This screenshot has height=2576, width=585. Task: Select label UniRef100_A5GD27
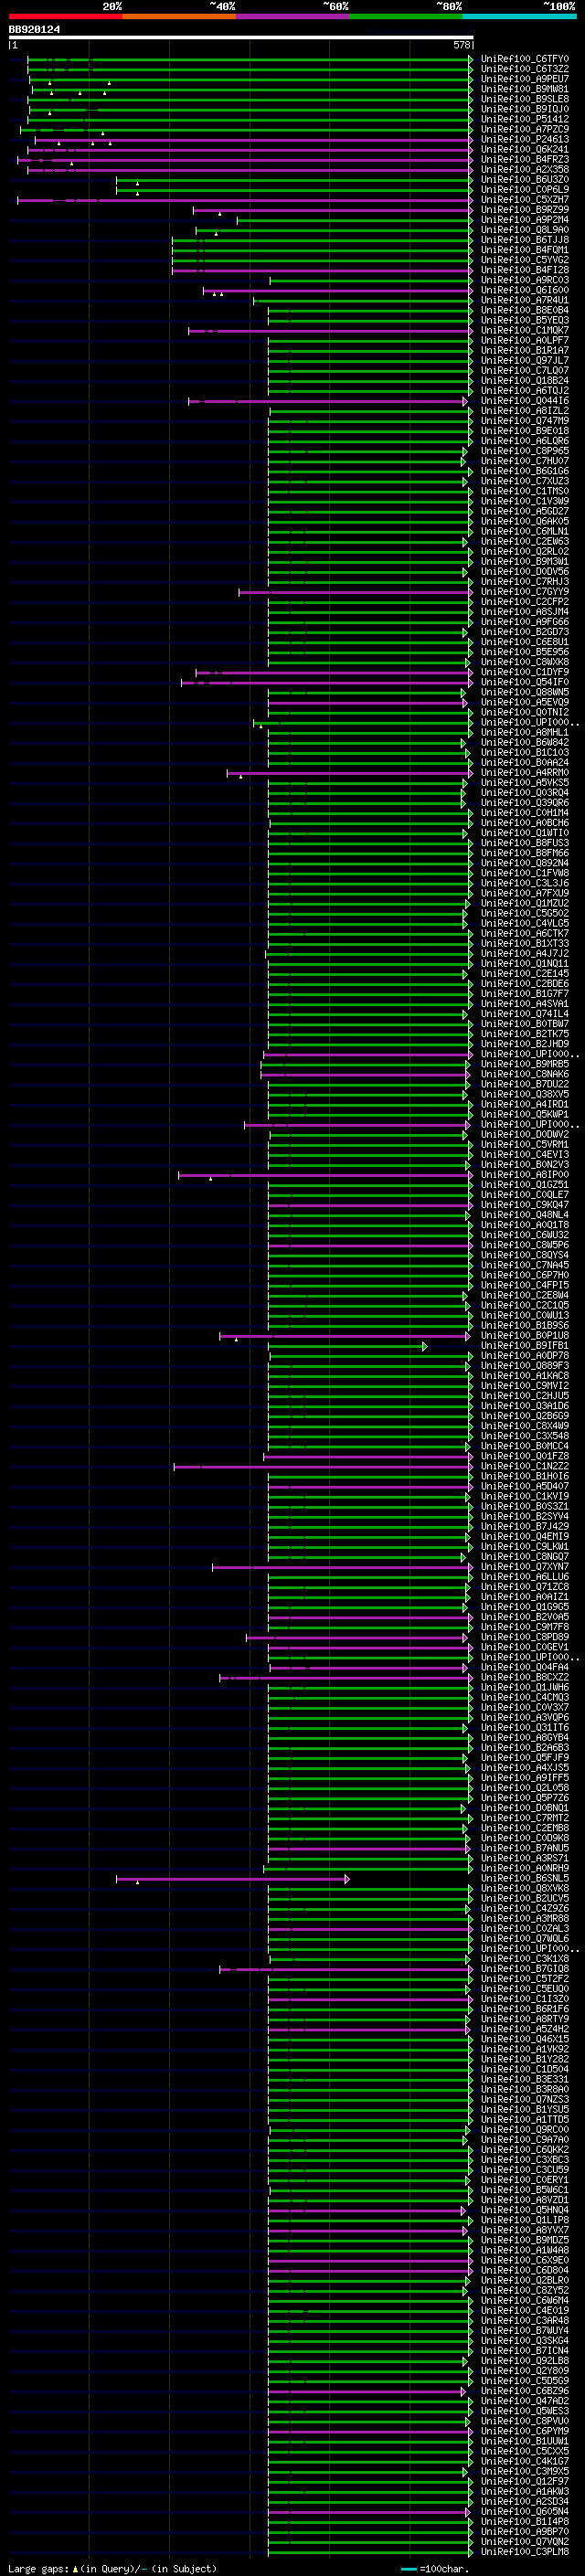[x=524, y=511]
